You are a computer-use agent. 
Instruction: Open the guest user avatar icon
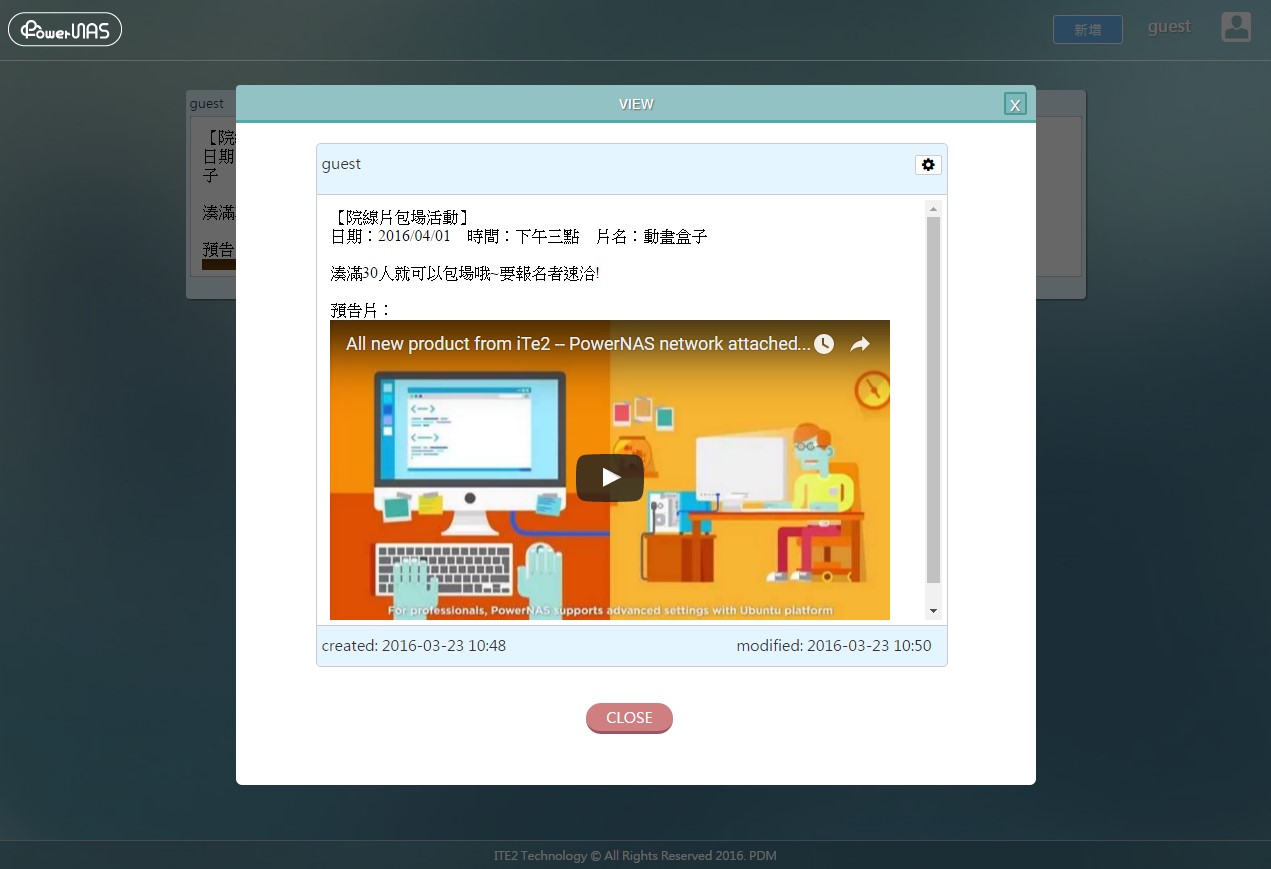[1236, 27]
